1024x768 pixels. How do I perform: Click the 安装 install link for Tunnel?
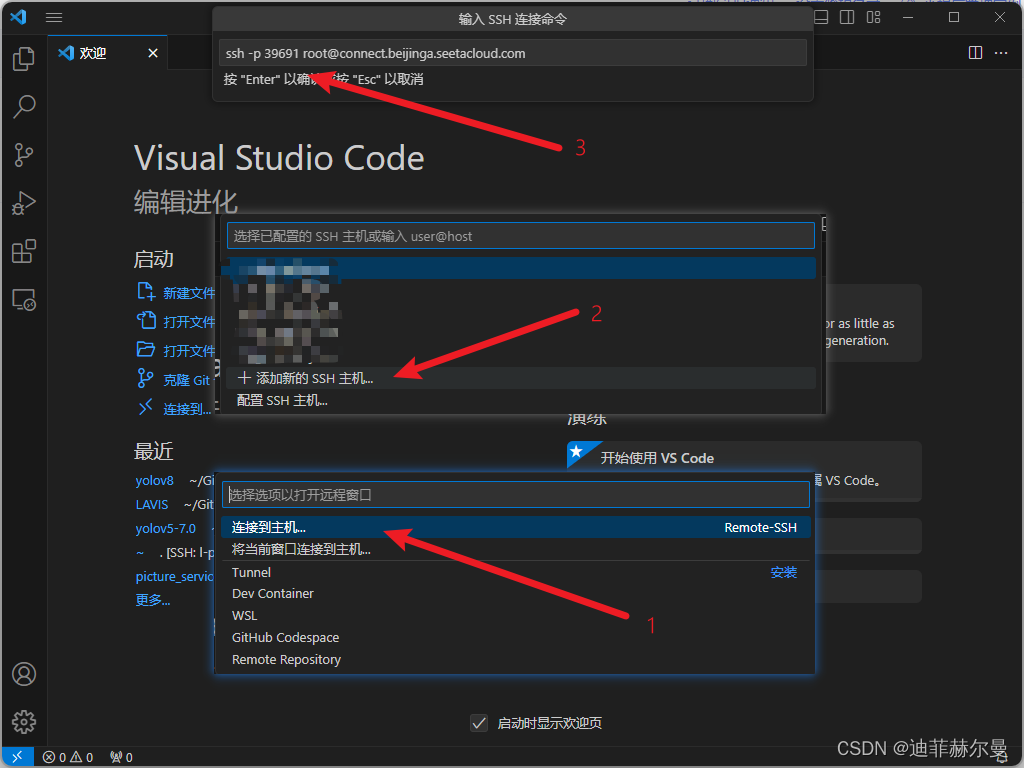click(x=783, y=572)
